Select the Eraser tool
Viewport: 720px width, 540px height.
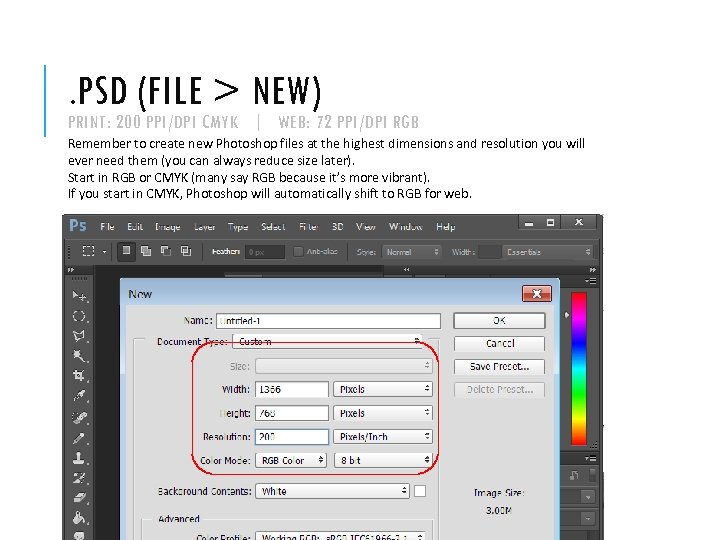79,498
